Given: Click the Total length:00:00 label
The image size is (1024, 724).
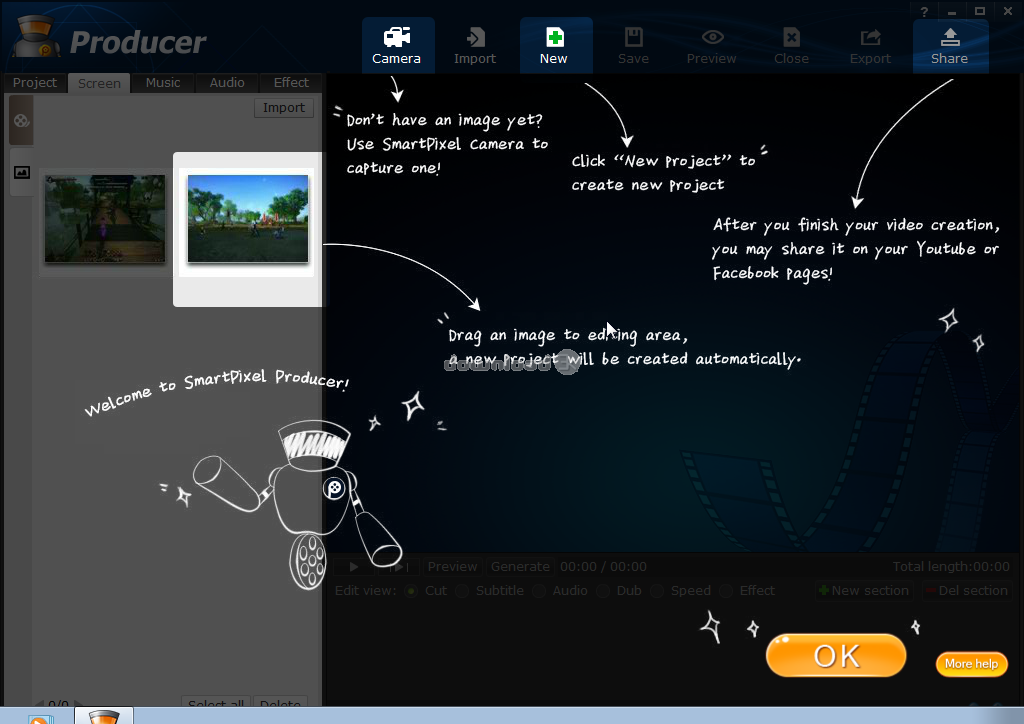Looking at the screenshot, I should point(951,567).
